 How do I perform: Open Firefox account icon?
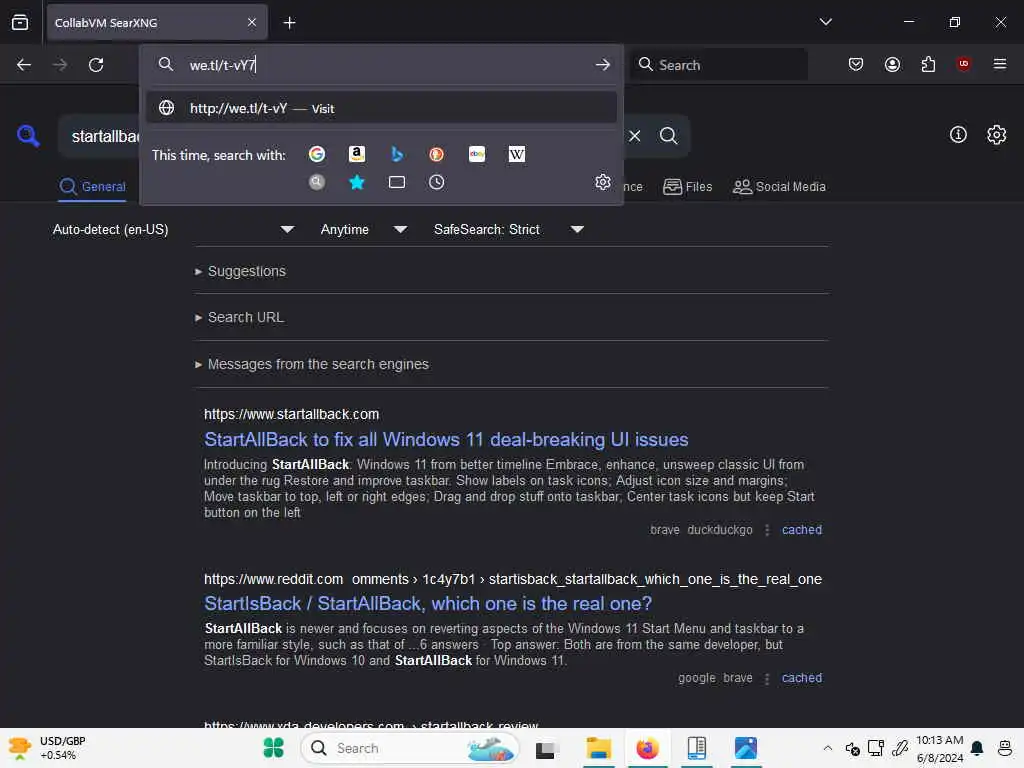[x=892, y=64]
